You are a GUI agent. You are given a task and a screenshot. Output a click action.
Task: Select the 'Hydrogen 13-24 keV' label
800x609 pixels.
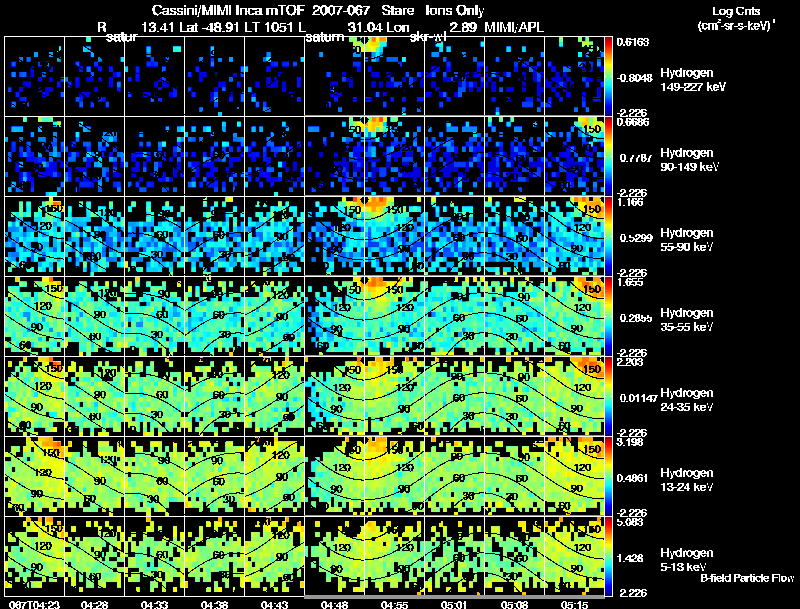(x=687, y=480)
